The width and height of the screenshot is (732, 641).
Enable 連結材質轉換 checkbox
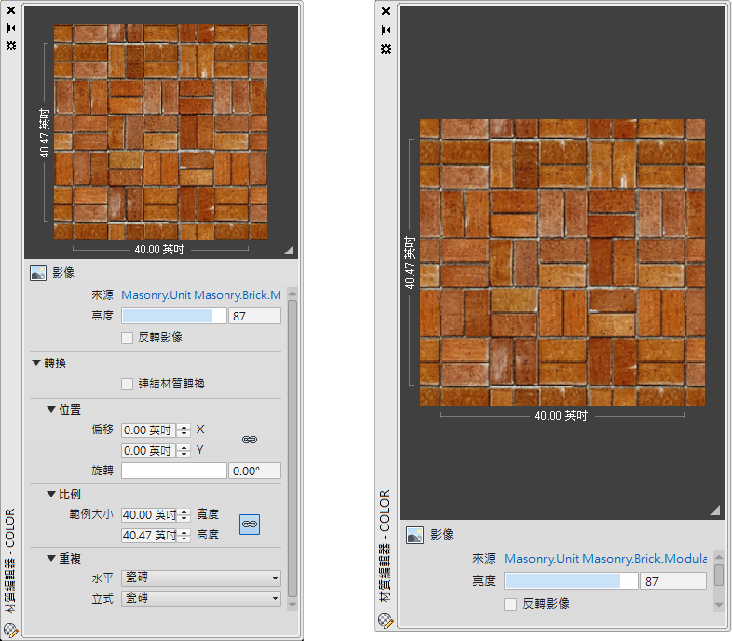pos(127,384)
